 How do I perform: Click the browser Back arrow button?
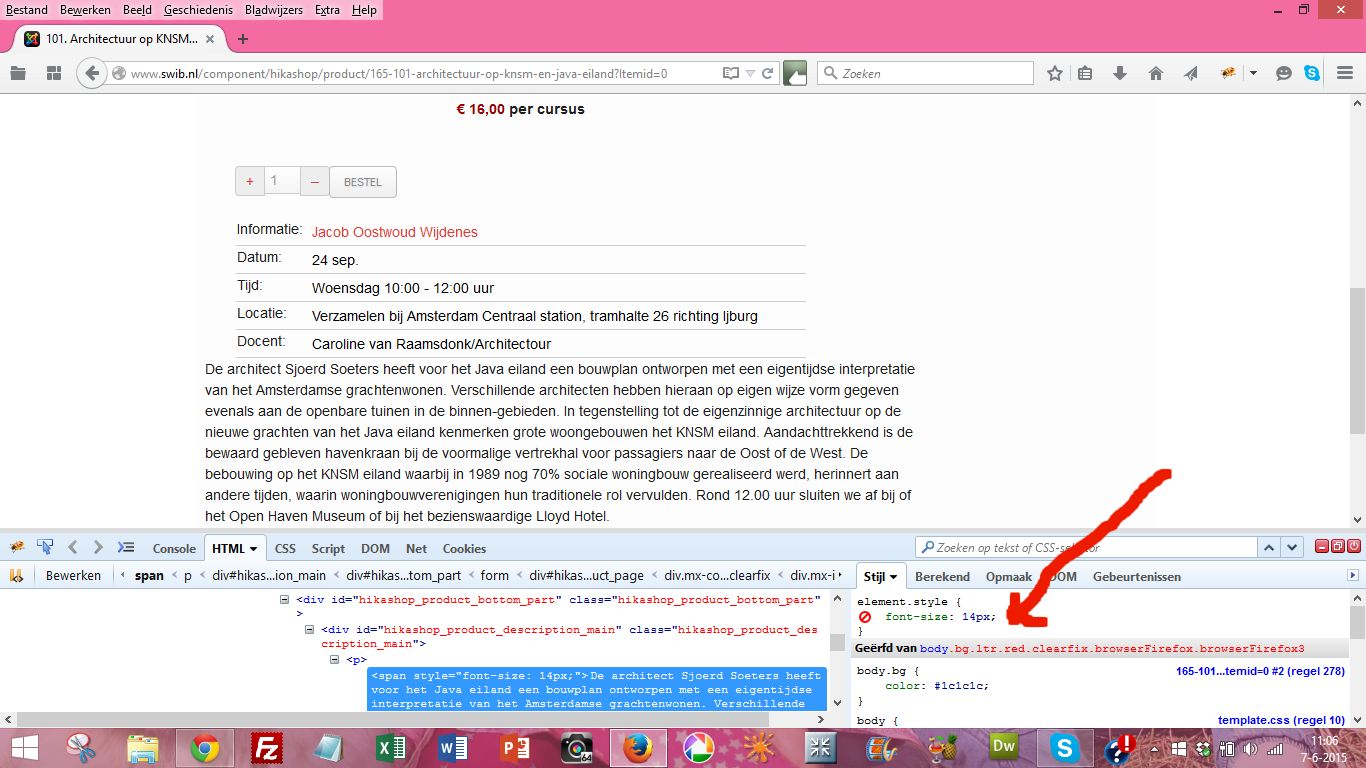click(92, 73)
